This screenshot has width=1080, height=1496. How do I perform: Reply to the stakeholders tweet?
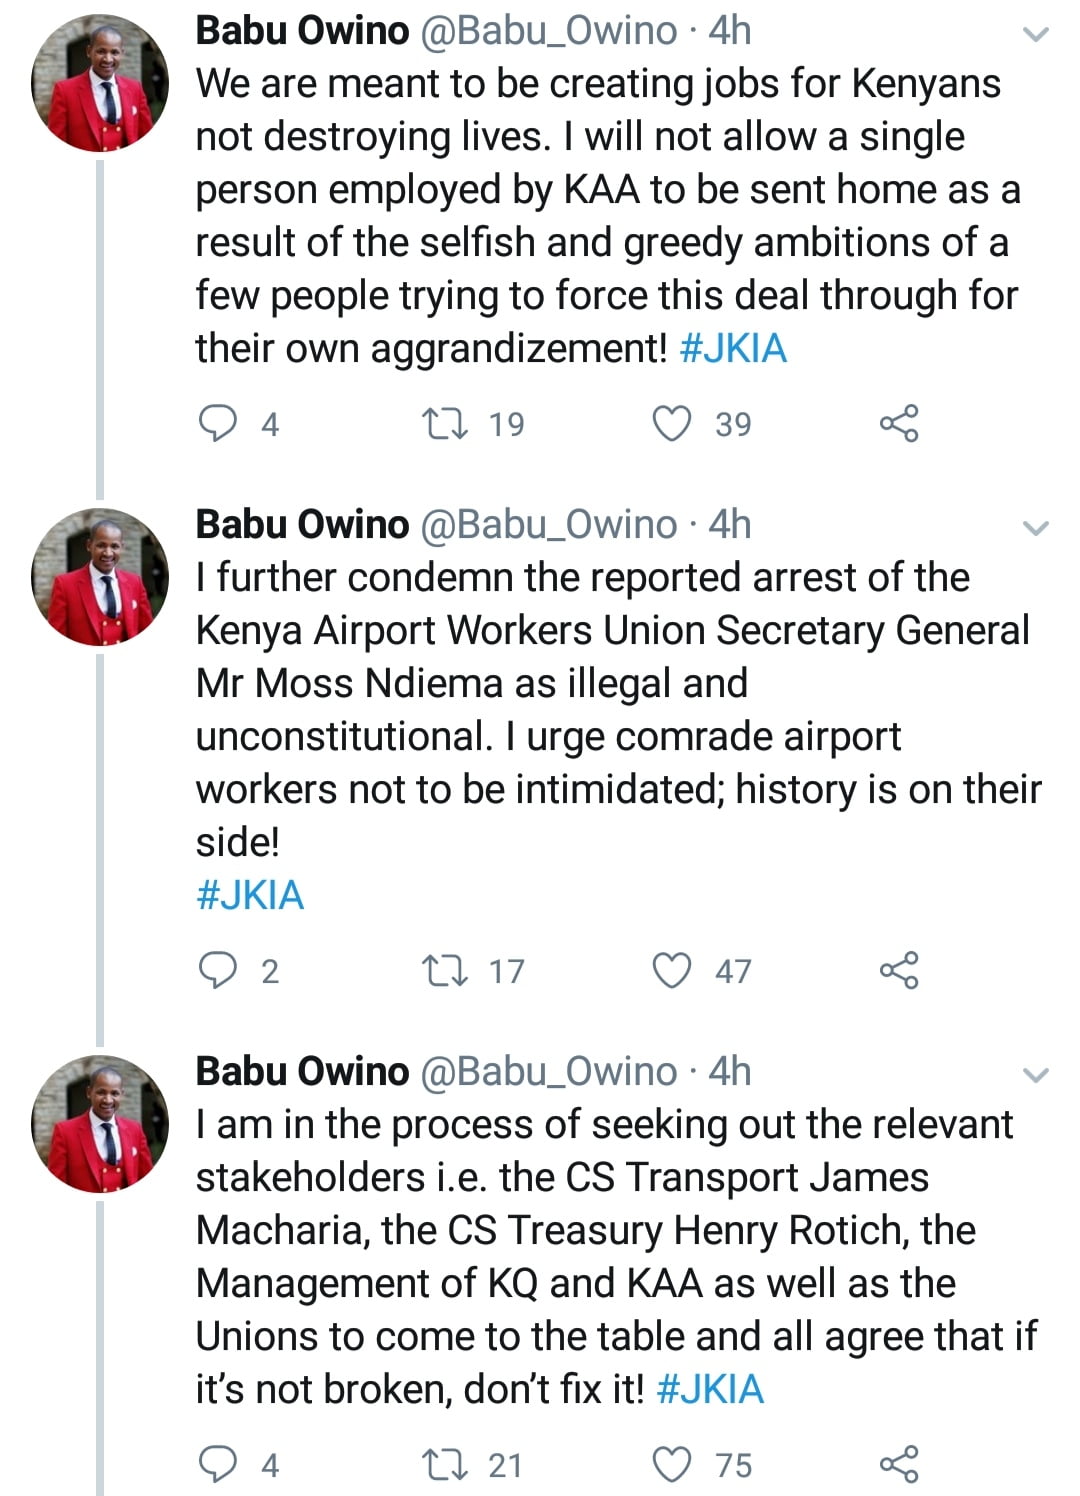[218, 1464]
